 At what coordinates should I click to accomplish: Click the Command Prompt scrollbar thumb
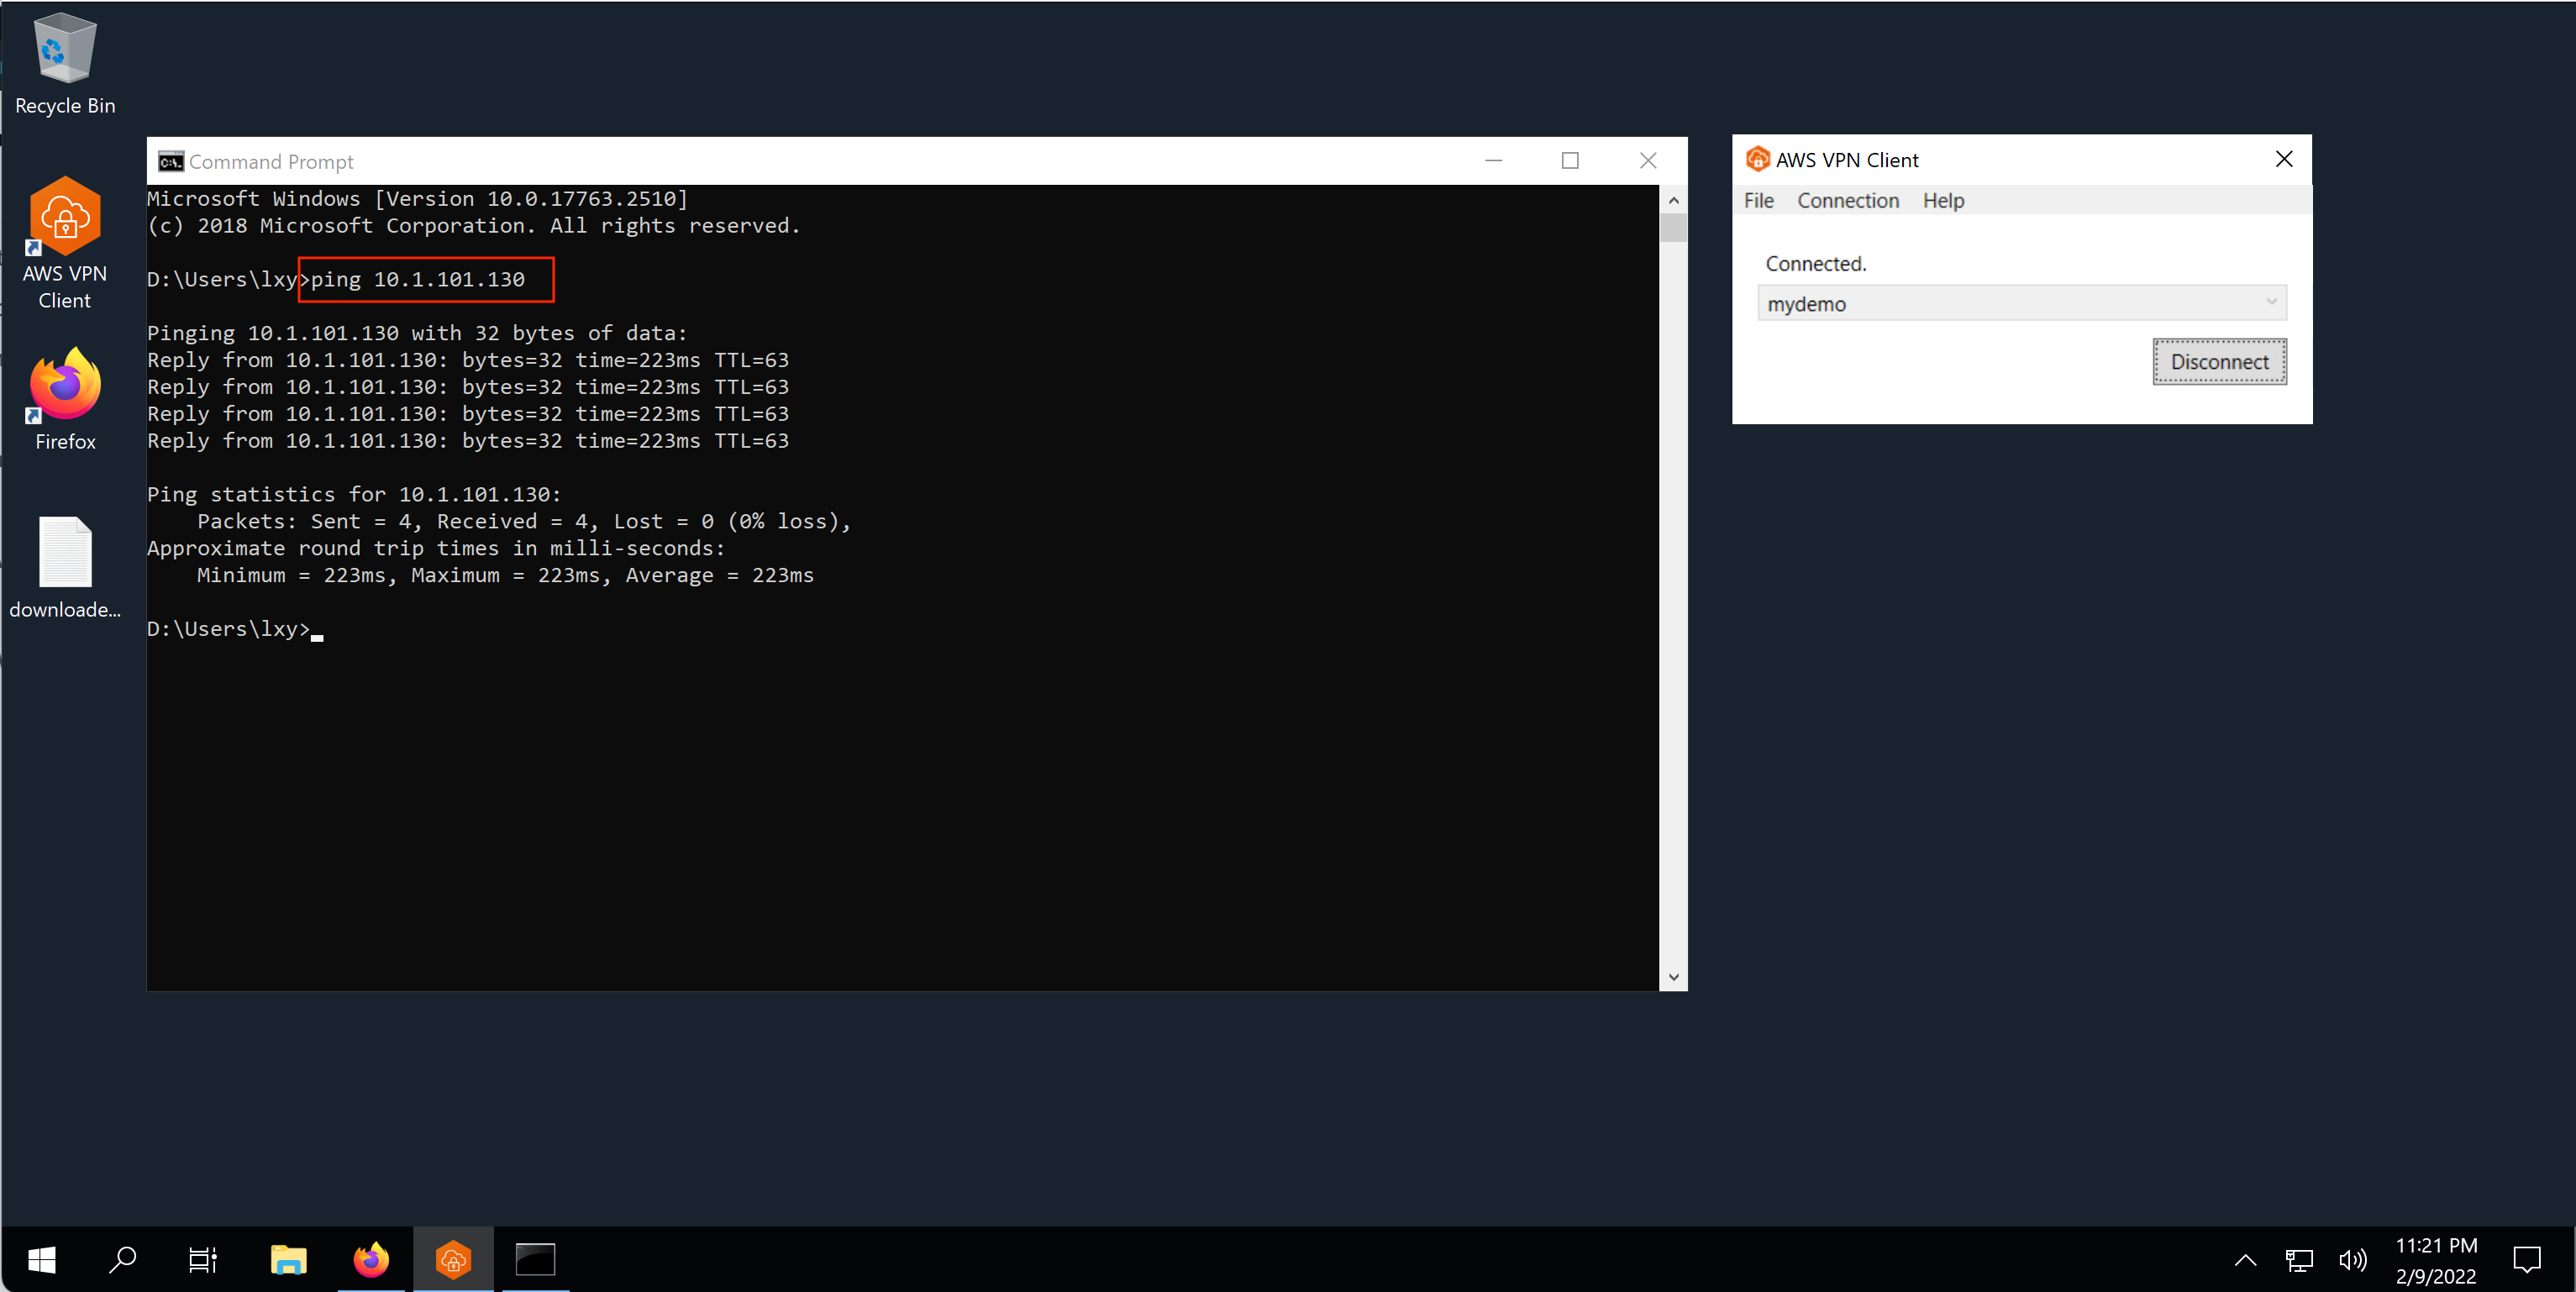(1673, 228)
